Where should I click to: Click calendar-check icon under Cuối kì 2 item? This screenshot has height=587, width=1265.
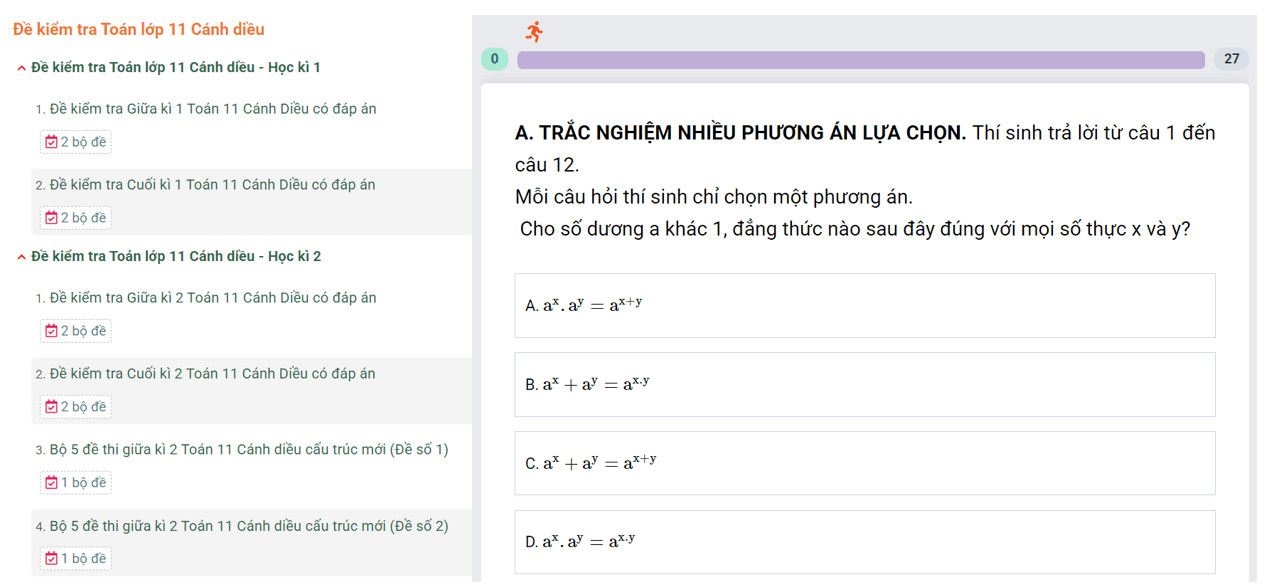click(x=52, y=407)
